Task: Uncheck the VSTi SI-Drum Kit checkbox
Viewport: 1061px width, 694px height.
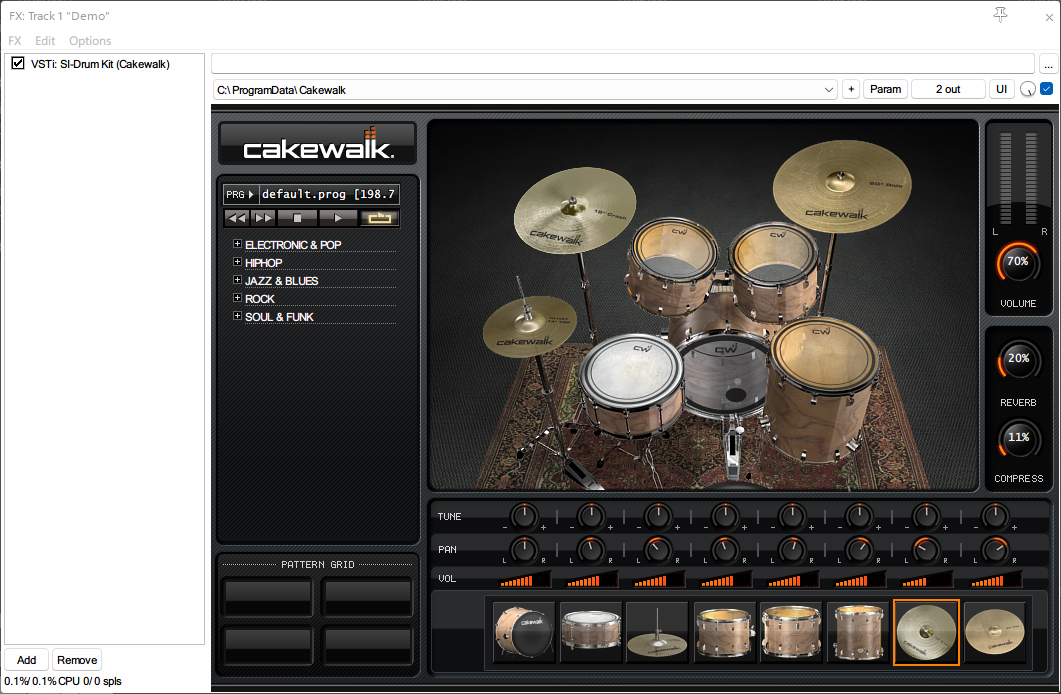Action: tap(18, 64)
